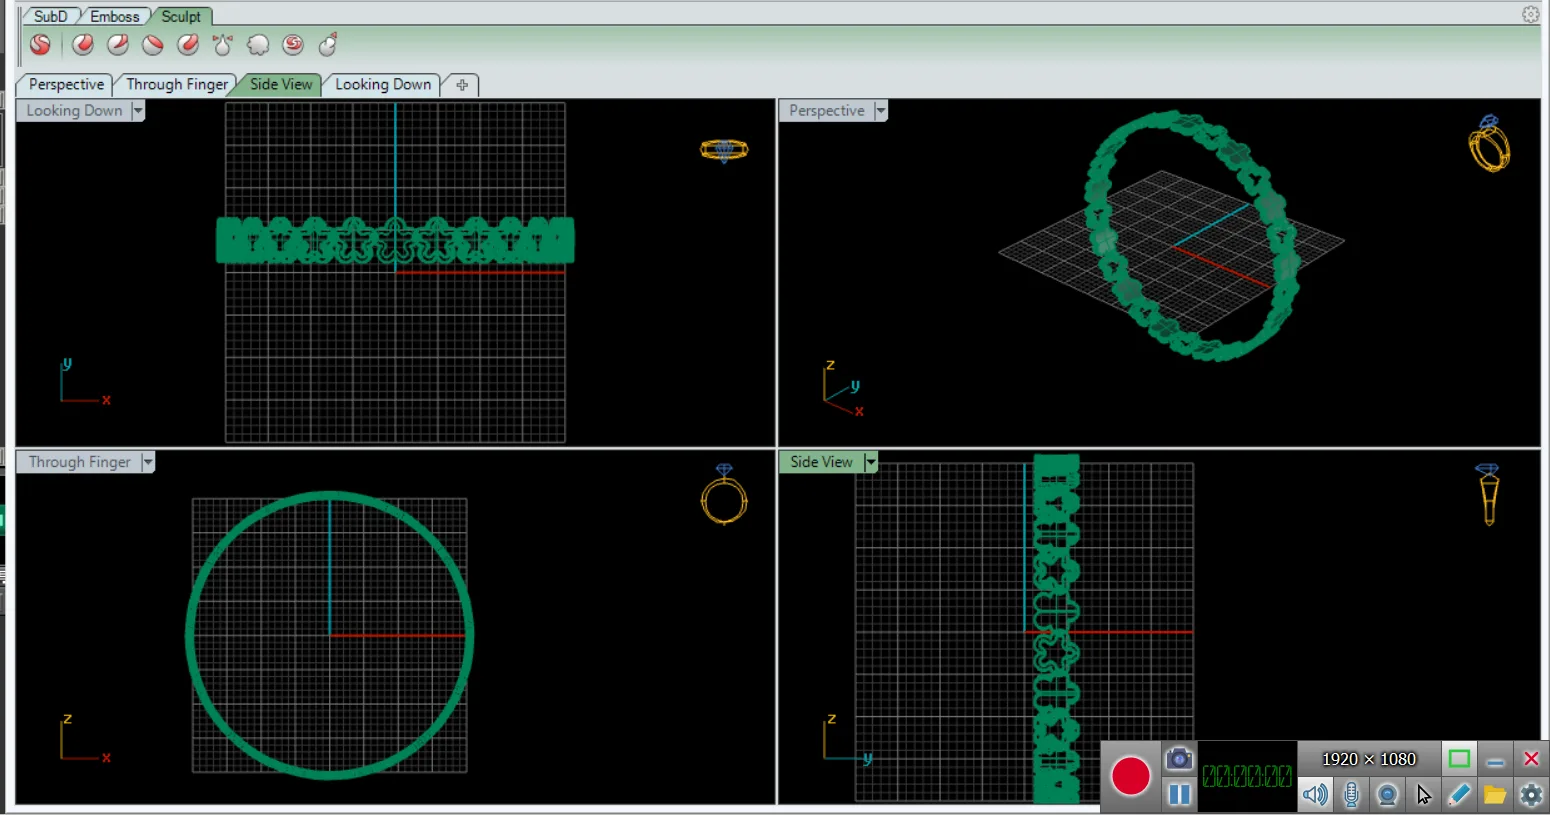Start recording with the red record button
The height and width of the screenshot is (815, 1550).
pyautogui.click(x=1131, y=776)
